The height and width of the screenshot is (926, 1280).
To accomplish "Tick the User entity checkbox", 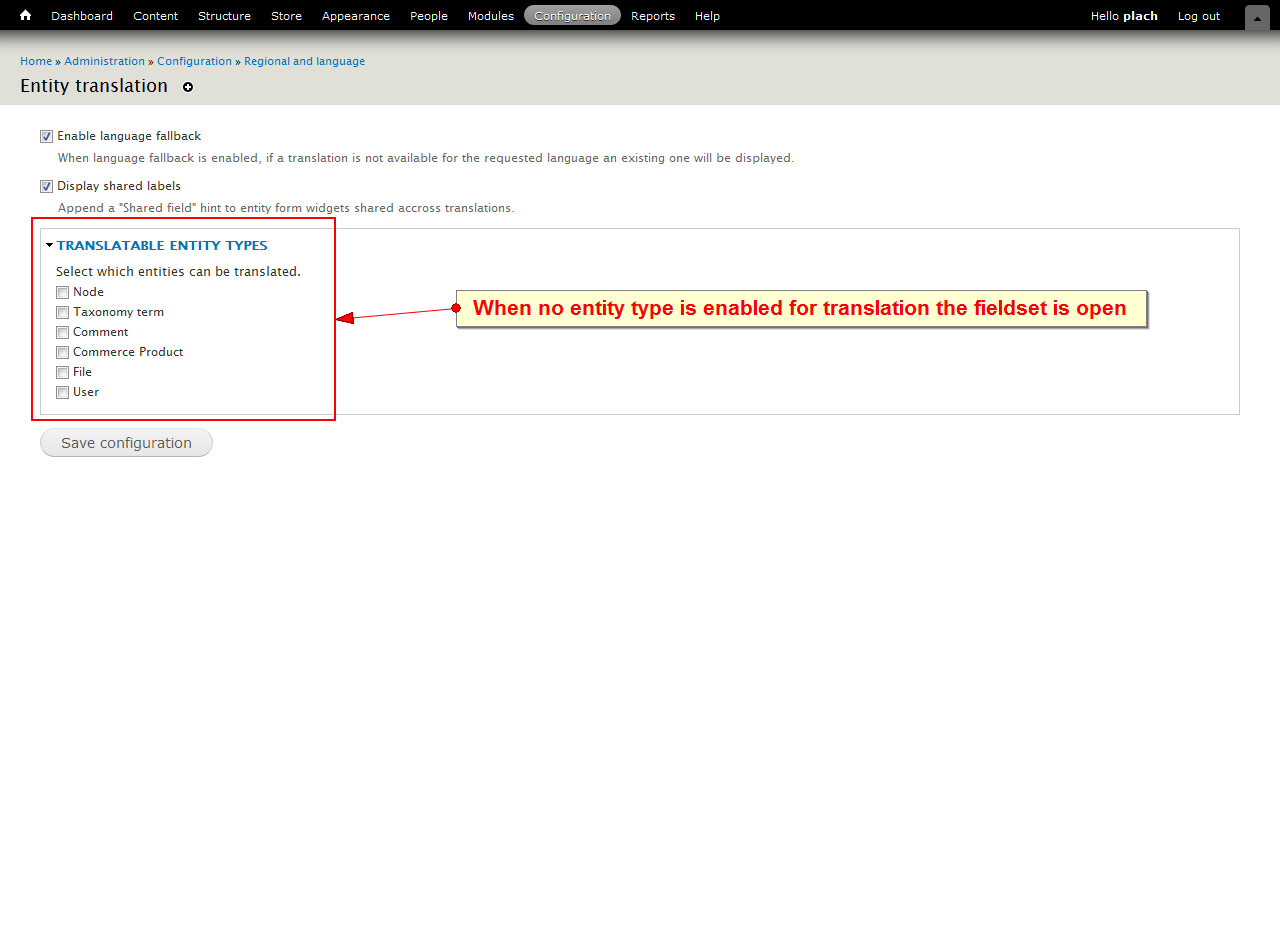I will coord(62,392).
